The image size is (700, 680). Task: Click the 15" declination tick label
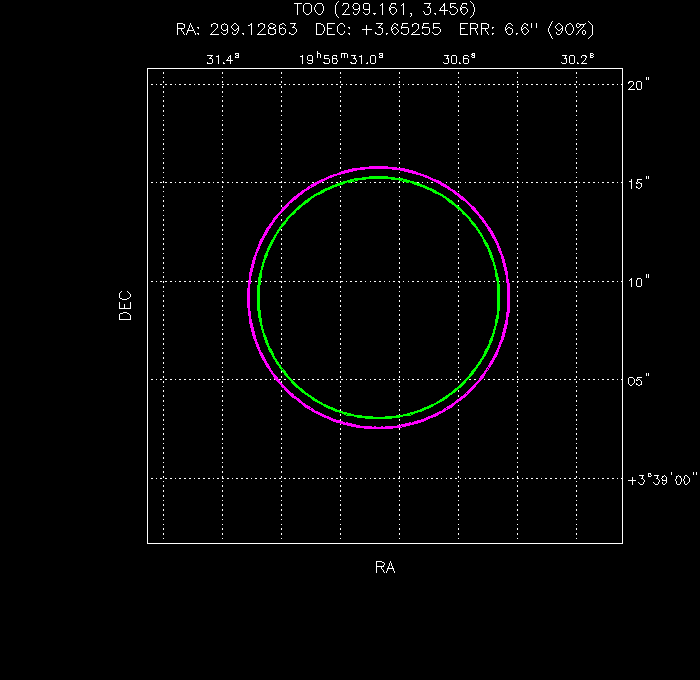point(639,183)
